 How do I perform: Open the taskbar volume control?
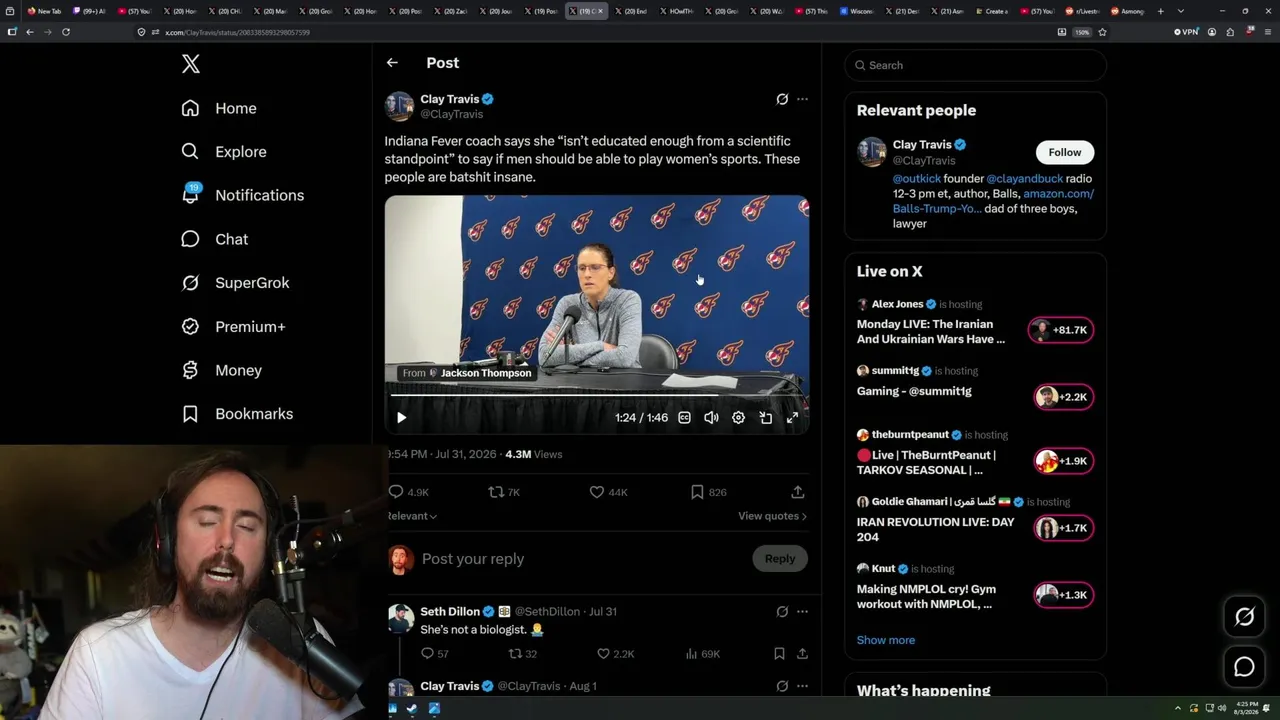[x=1222, y=709]
